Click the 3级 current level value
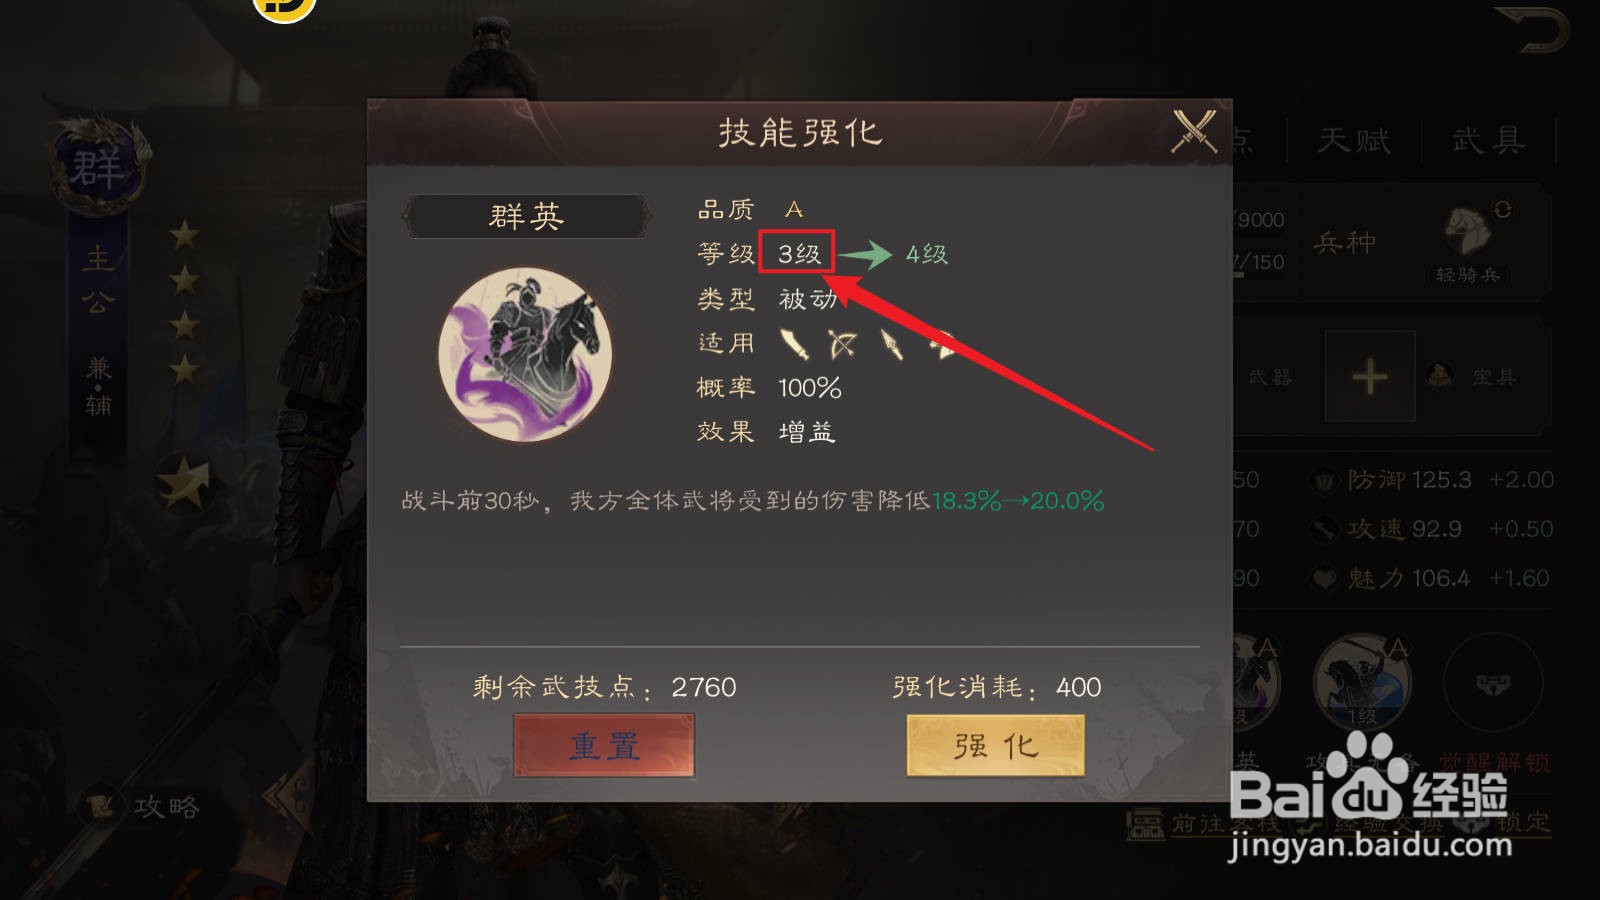 pos(798,254)
